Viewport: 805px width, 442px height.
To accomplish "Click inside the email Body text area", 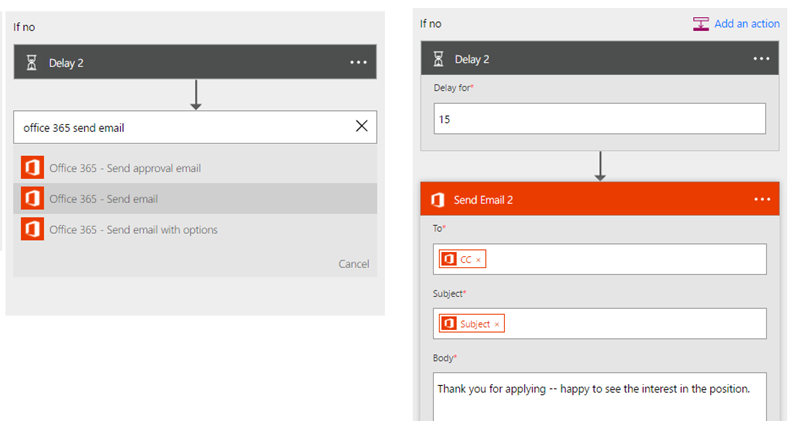I will coord(599,395).
